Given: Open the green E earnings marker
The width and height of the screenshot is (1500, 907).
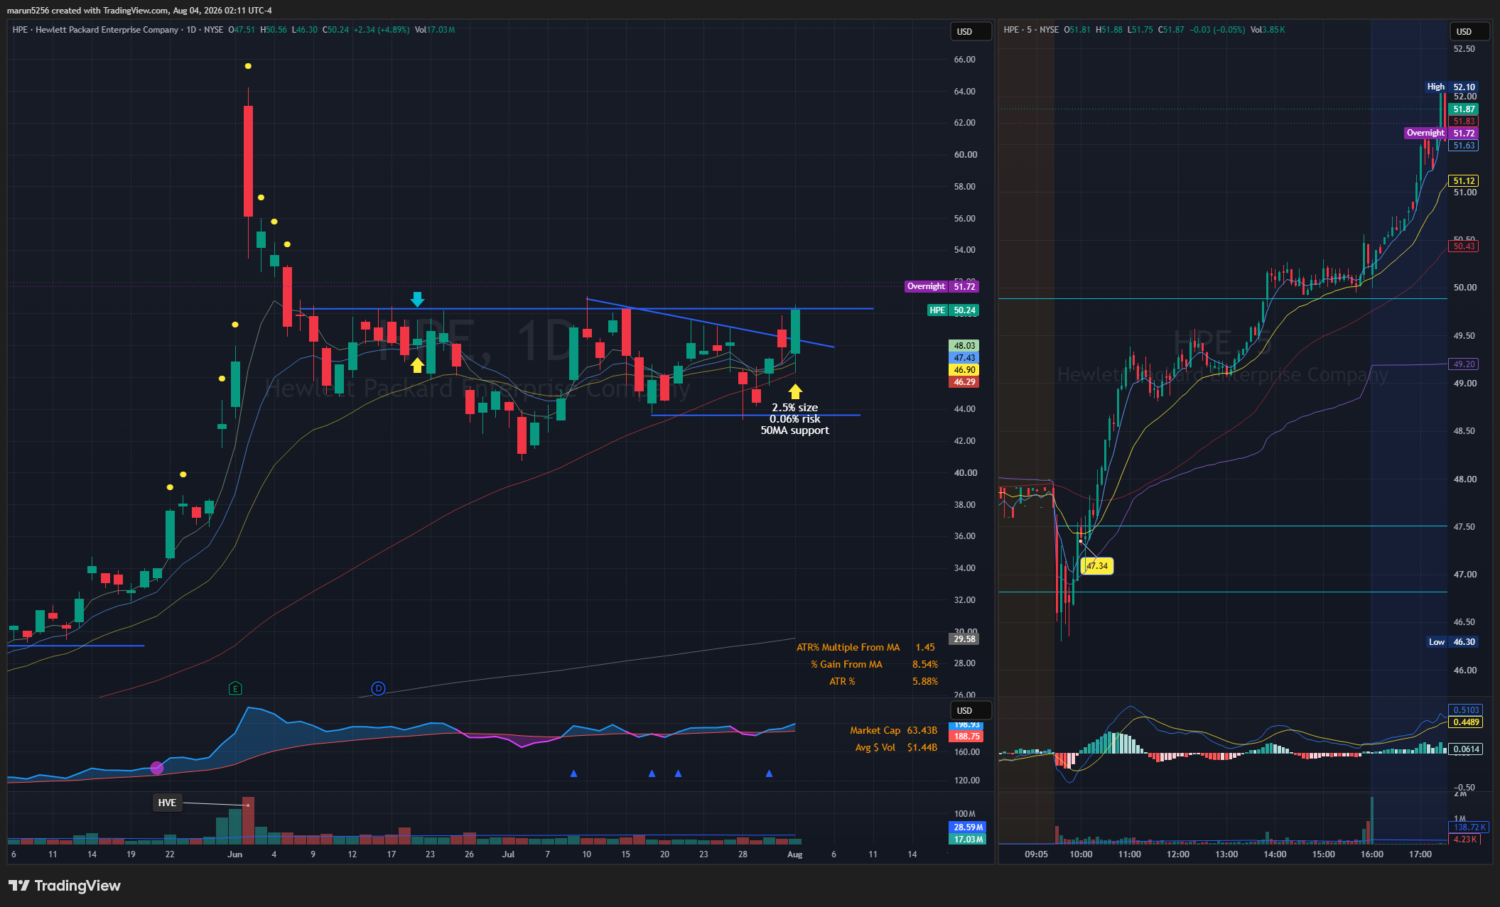Looking at the screenshot, I should (235, 688).
